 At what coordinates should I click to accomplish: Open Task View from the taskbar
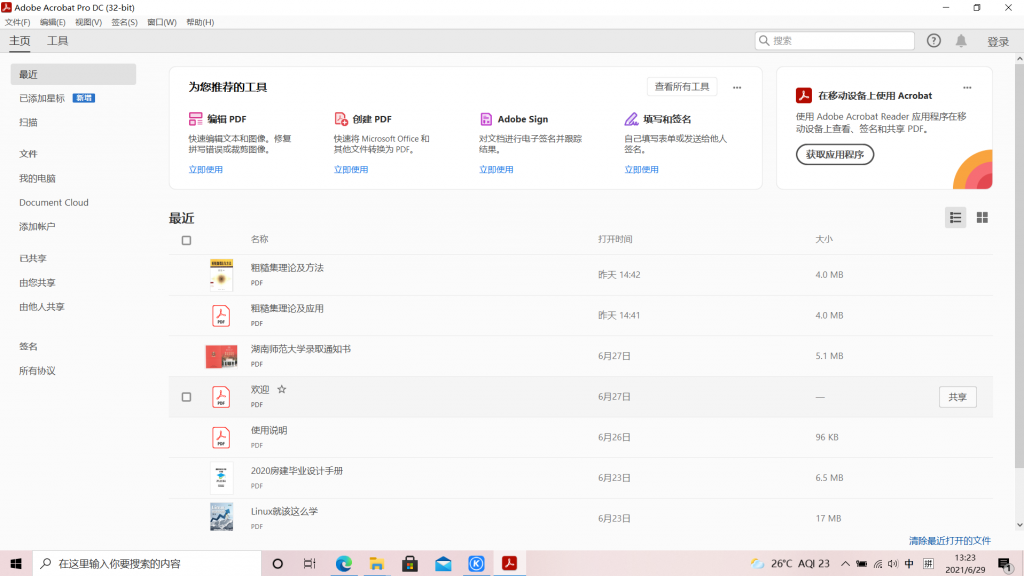310,564
